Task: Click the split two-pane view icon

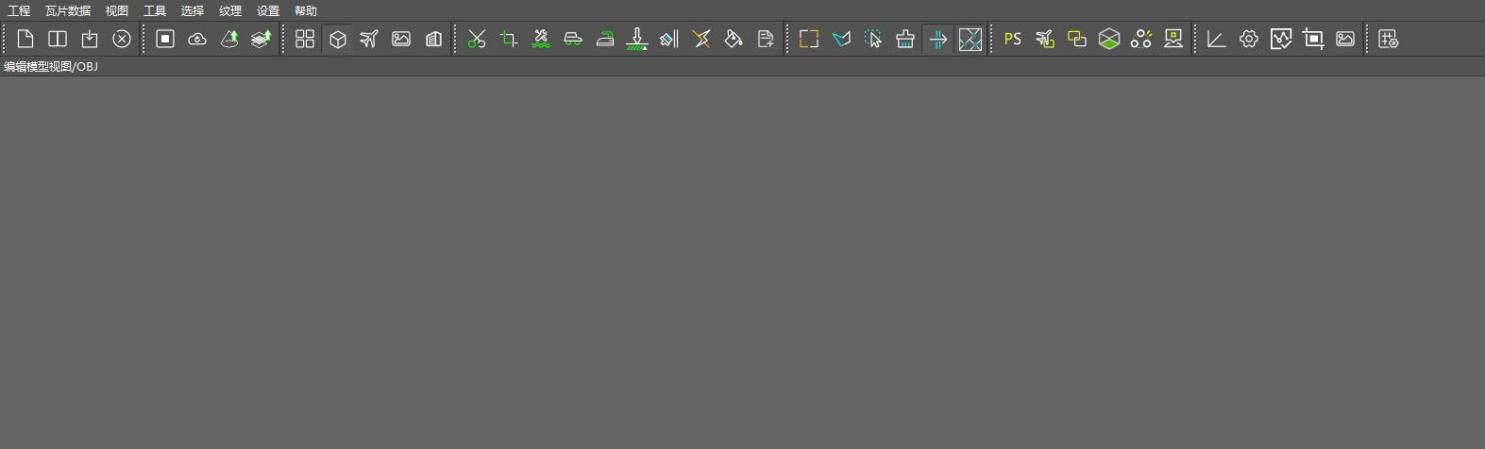Action: coord(57,39)
